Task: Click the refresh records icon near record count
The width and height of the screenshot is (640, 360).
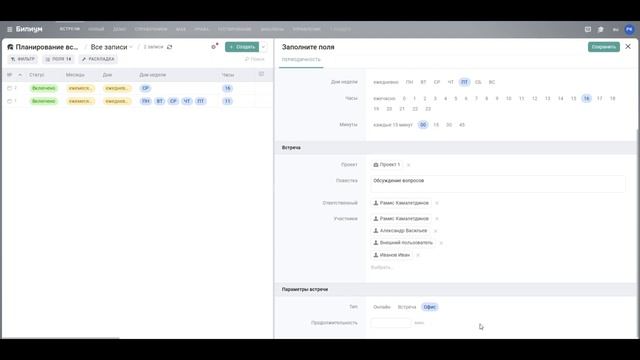Action: pos(169,47)
